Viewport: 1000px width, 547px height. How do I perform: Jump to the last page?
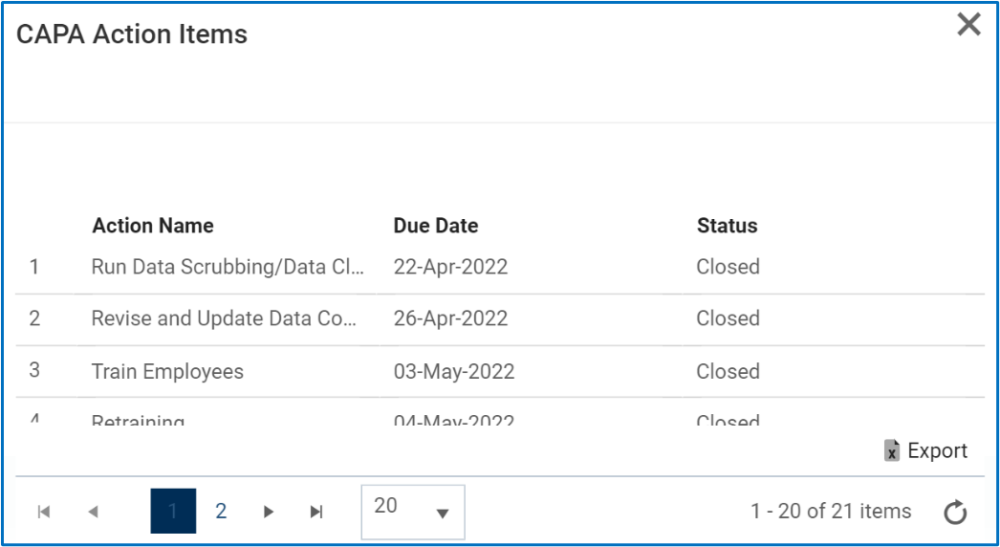316,512
